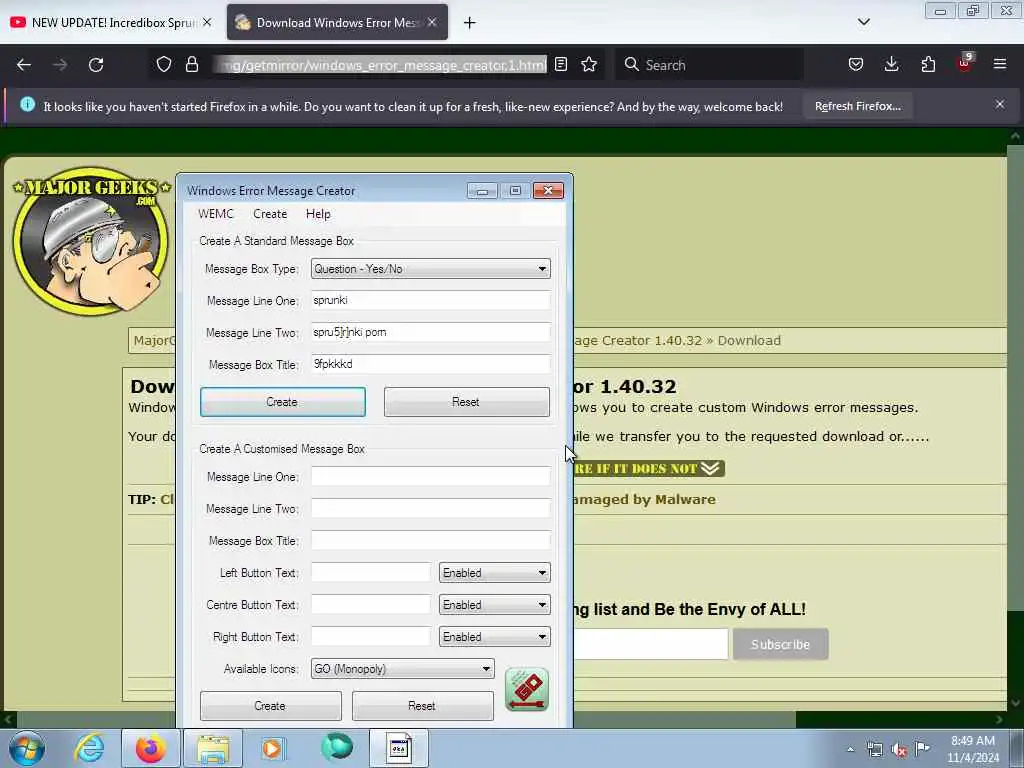The width and height of the screenshot is (1024, 768).
Task: Reload the page in Firefox
Action: coord(96,65)
